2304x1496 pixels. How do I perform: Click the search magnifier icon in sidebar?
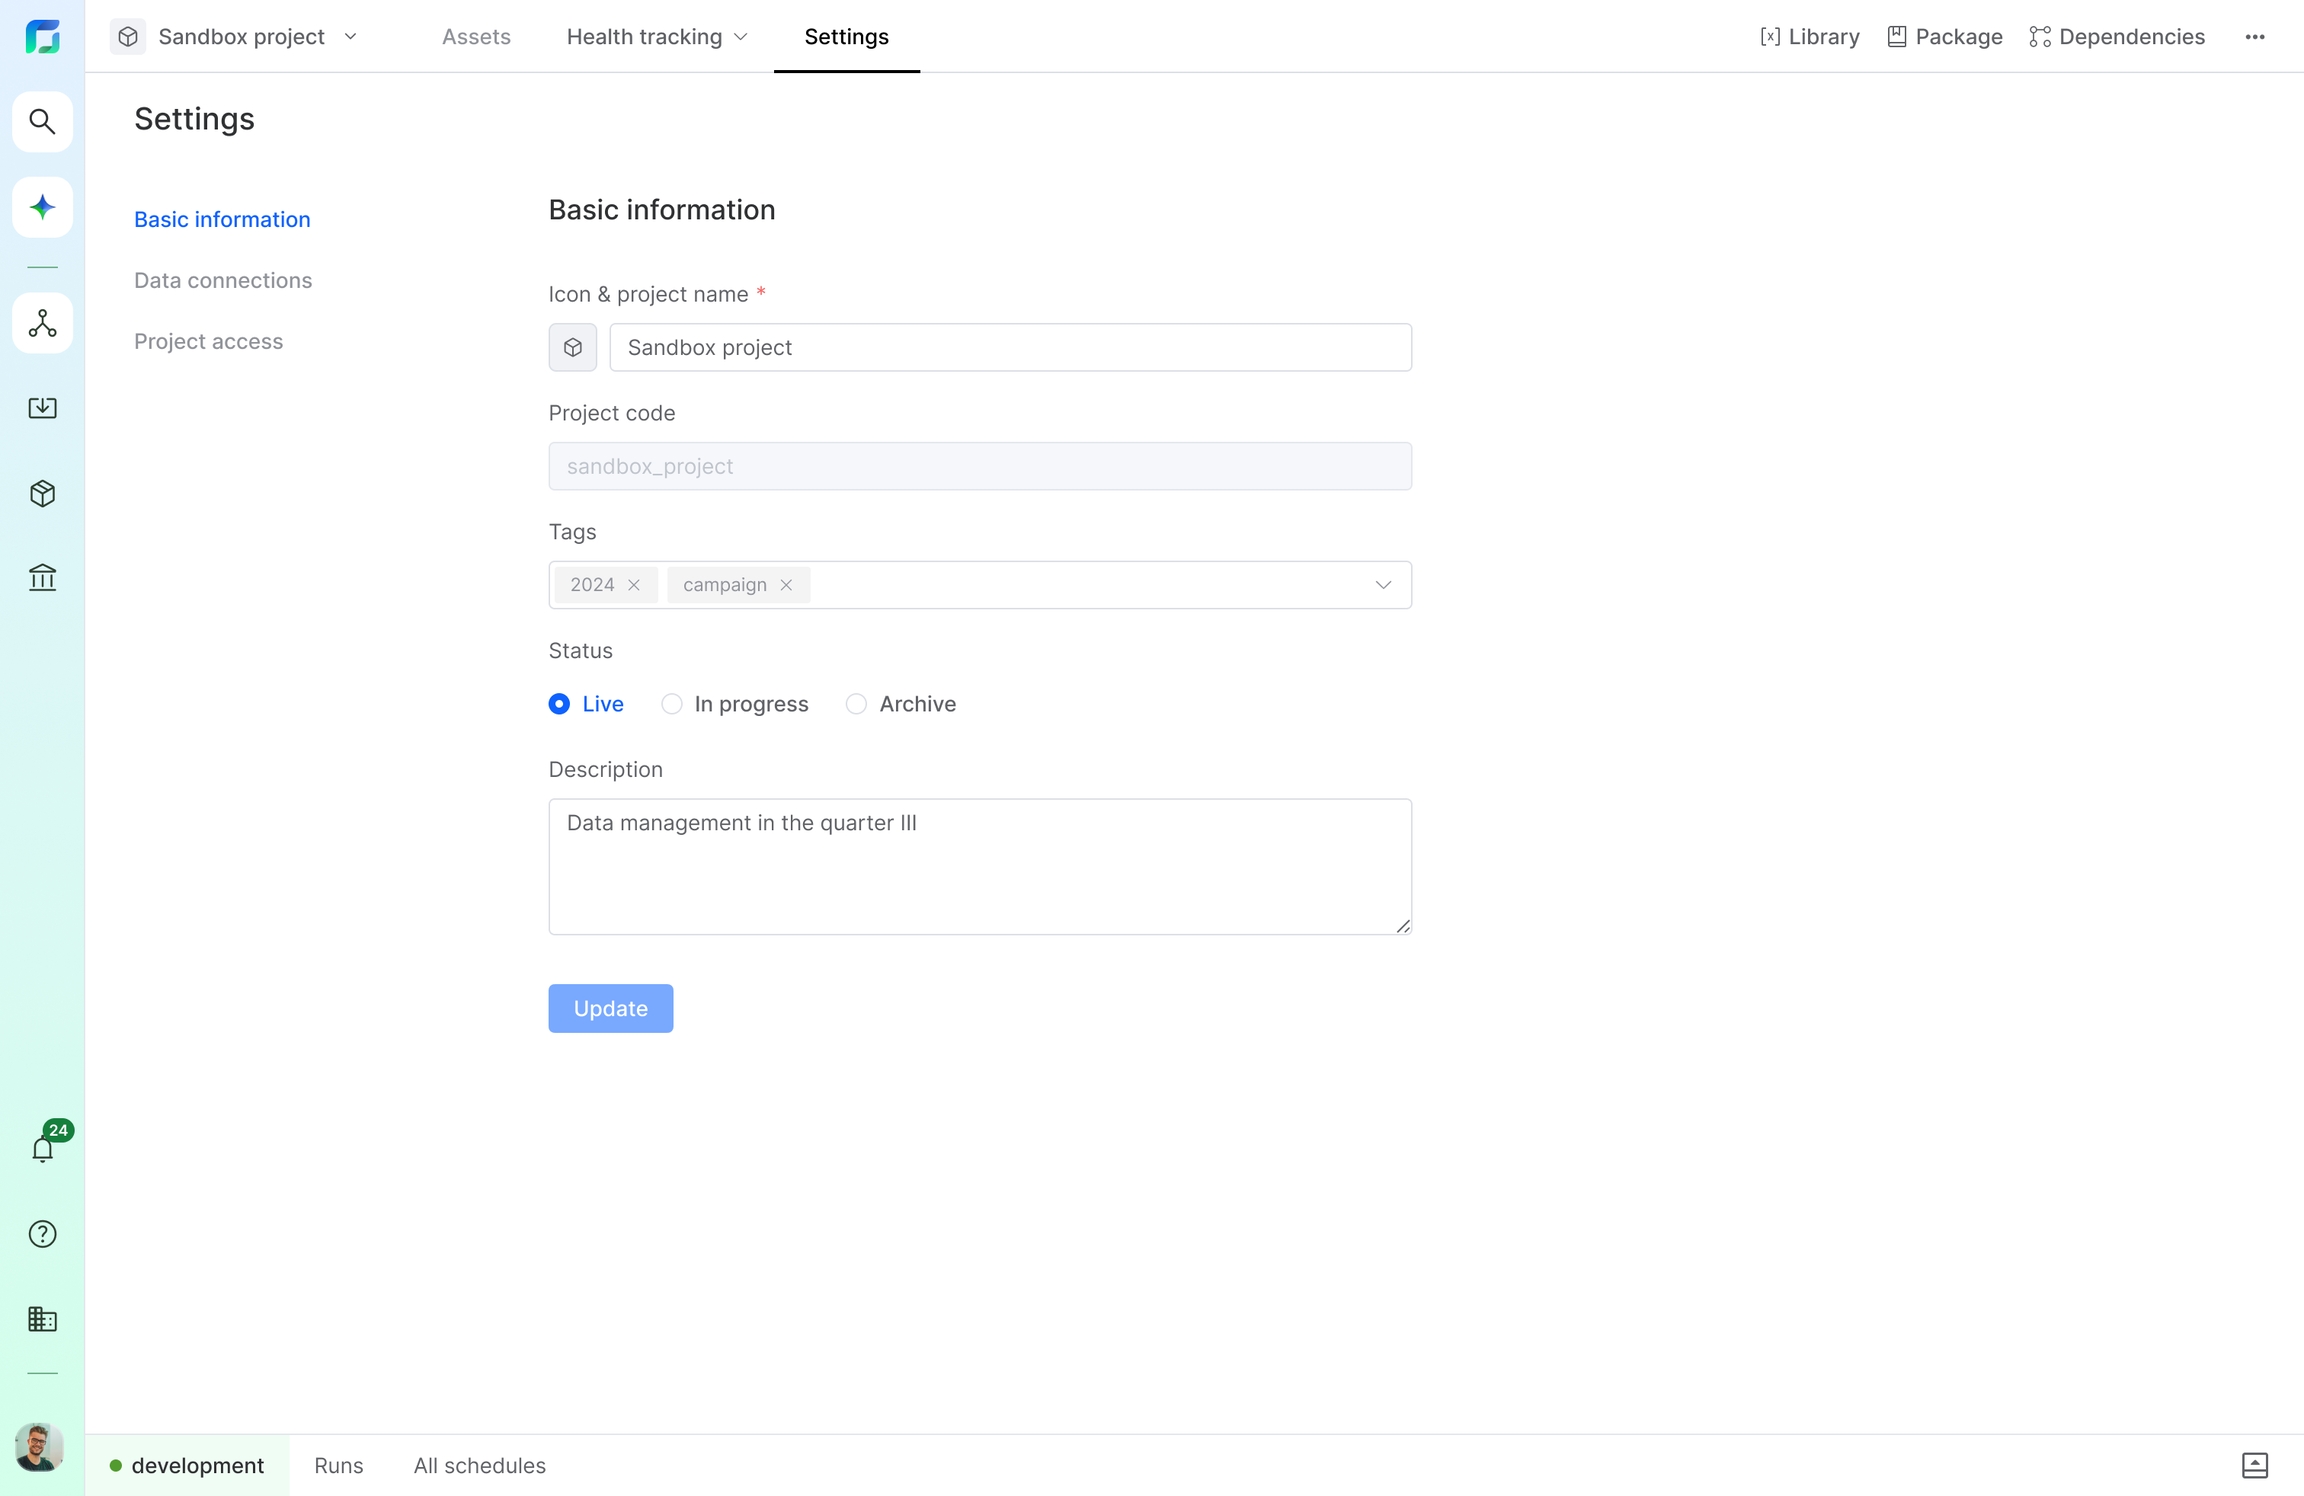[42, 122]
